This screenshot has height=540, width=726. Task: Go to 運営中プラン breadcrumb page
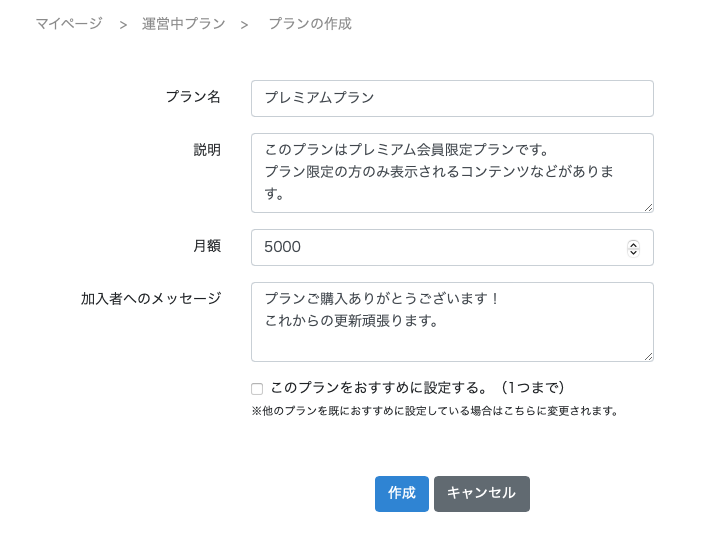point(183,23)
